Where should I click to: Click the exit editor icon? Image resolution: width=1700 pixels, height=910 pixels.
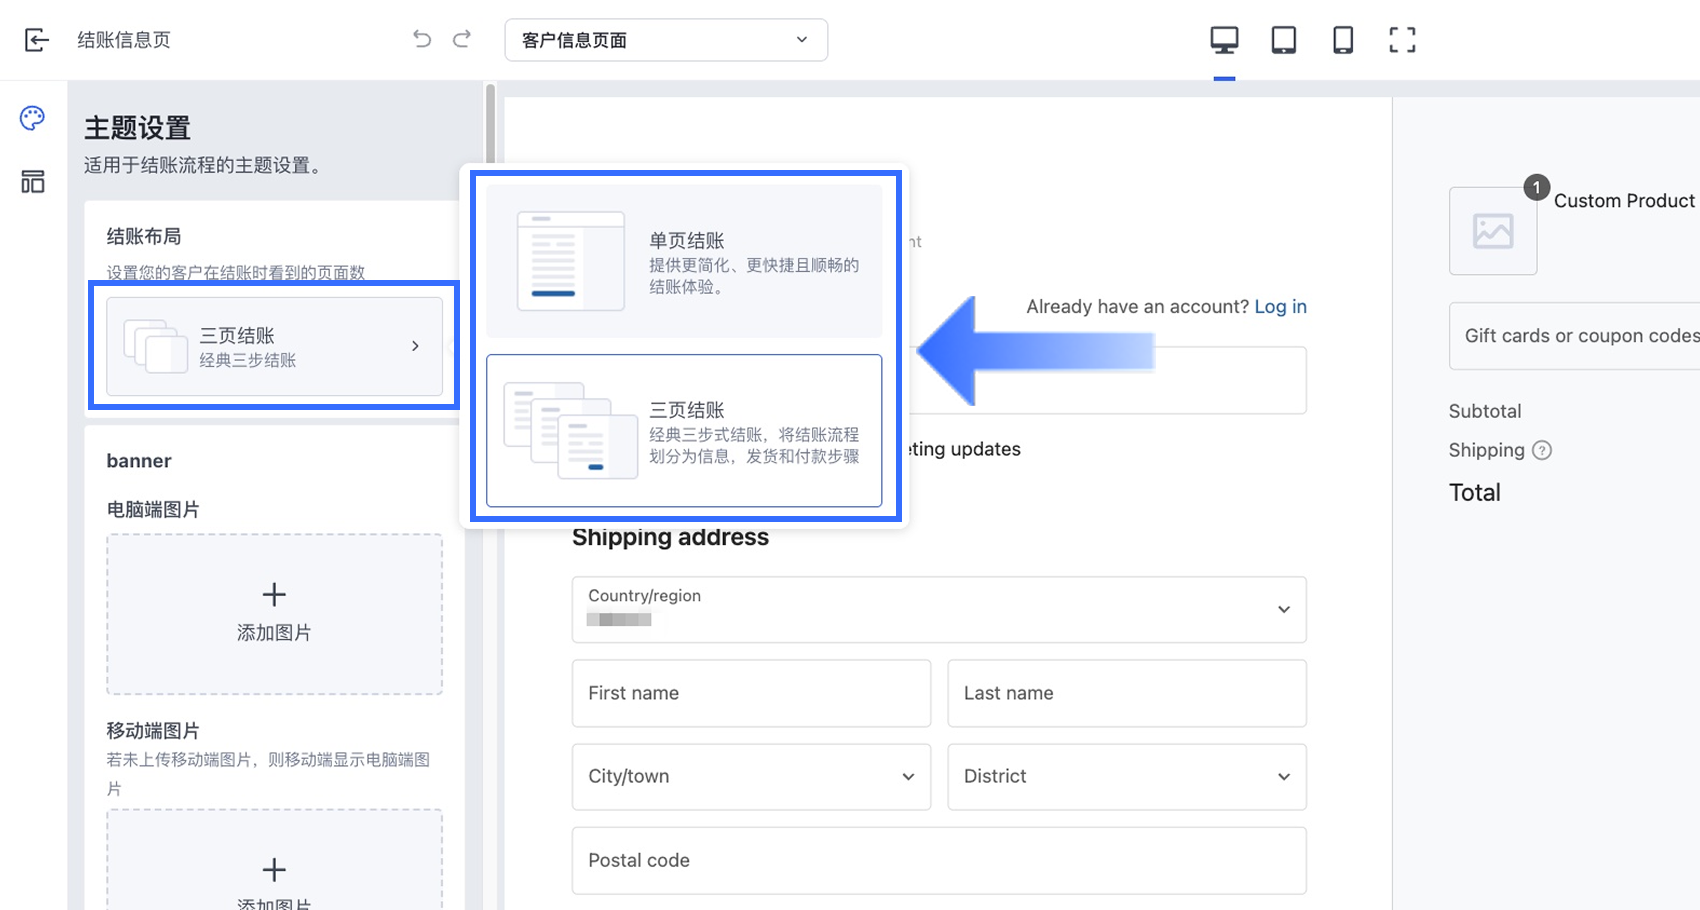pyautogui.click(x=36, y=40)
